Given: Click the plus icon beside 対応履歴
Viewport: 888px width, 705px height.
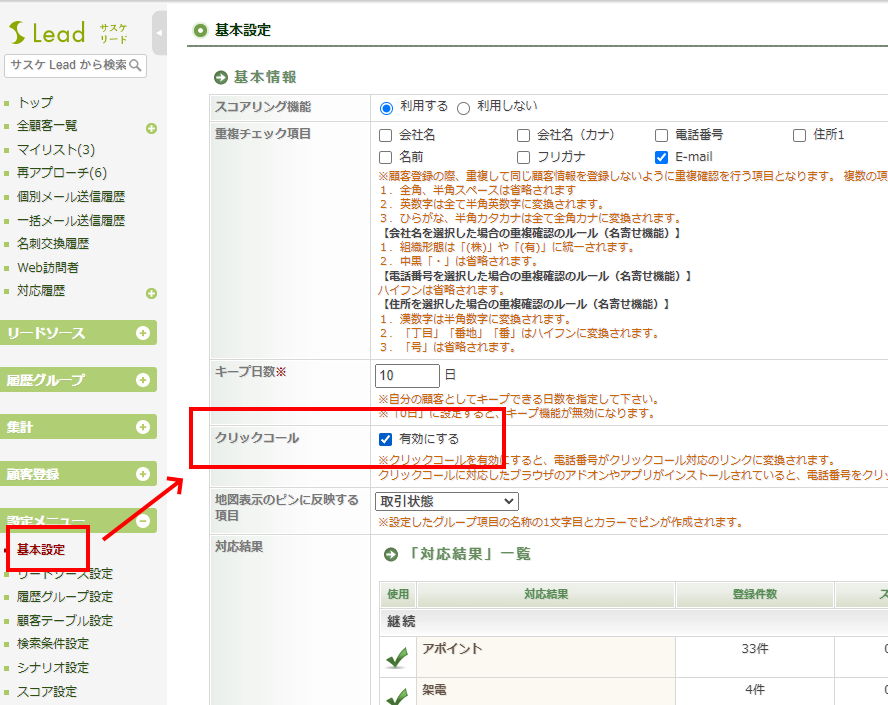Looking at the screenshot, I should click(x=151, y=293).
